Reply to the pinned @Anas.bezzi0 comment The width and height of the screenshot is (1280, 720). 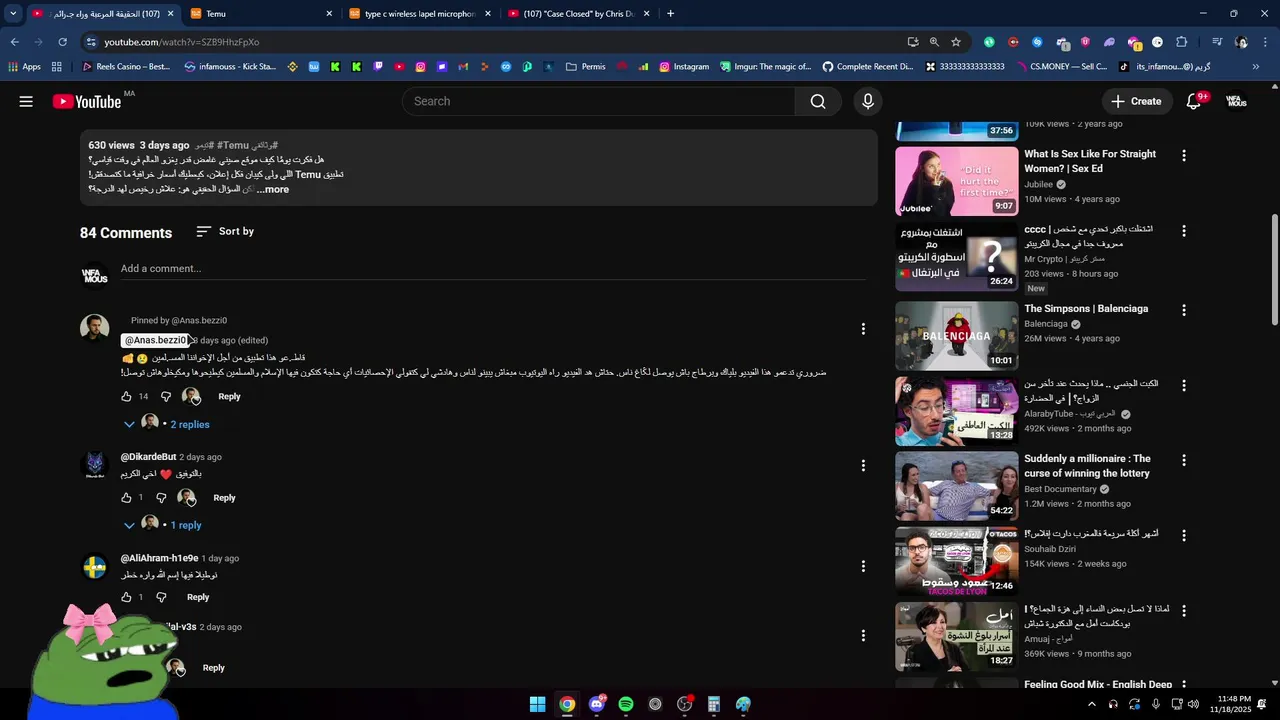pyautogui.click(x=229, y=397)
